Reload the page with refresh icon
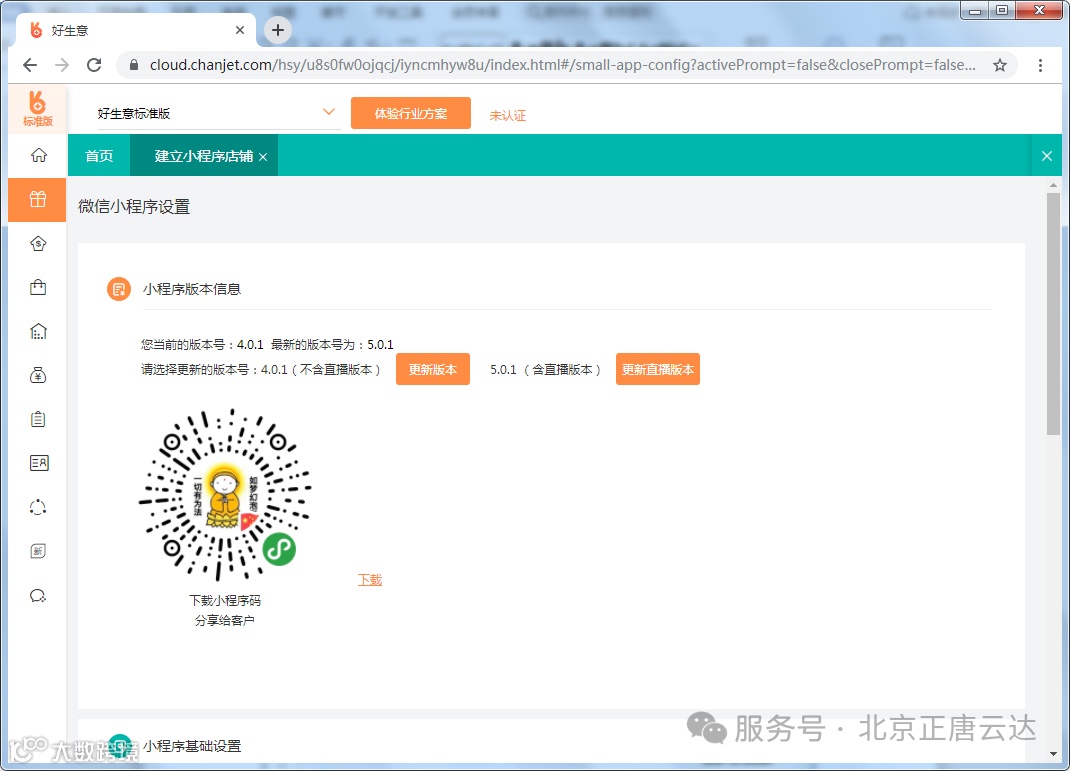The image size is (1070, 771). pos(94,65)
